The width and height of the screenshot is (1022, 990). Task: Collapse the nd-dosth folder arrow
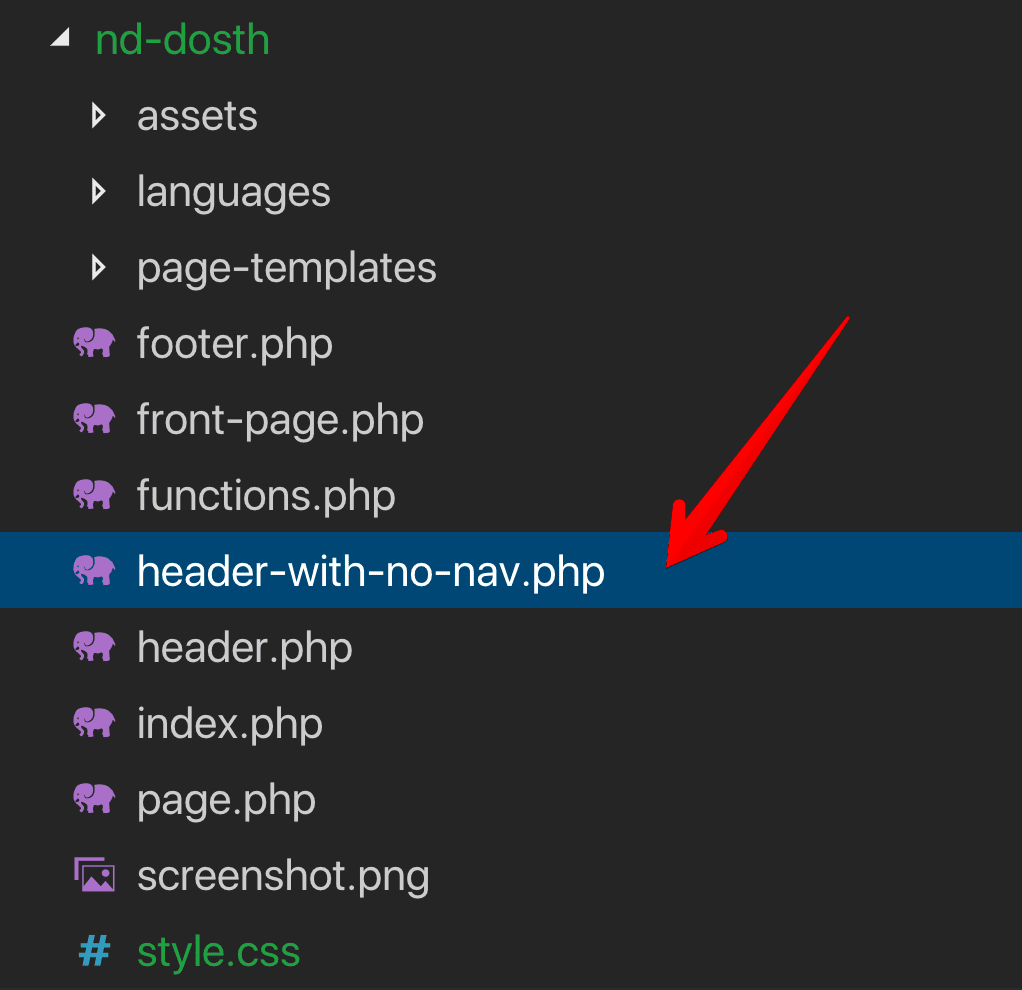point(61,38)
